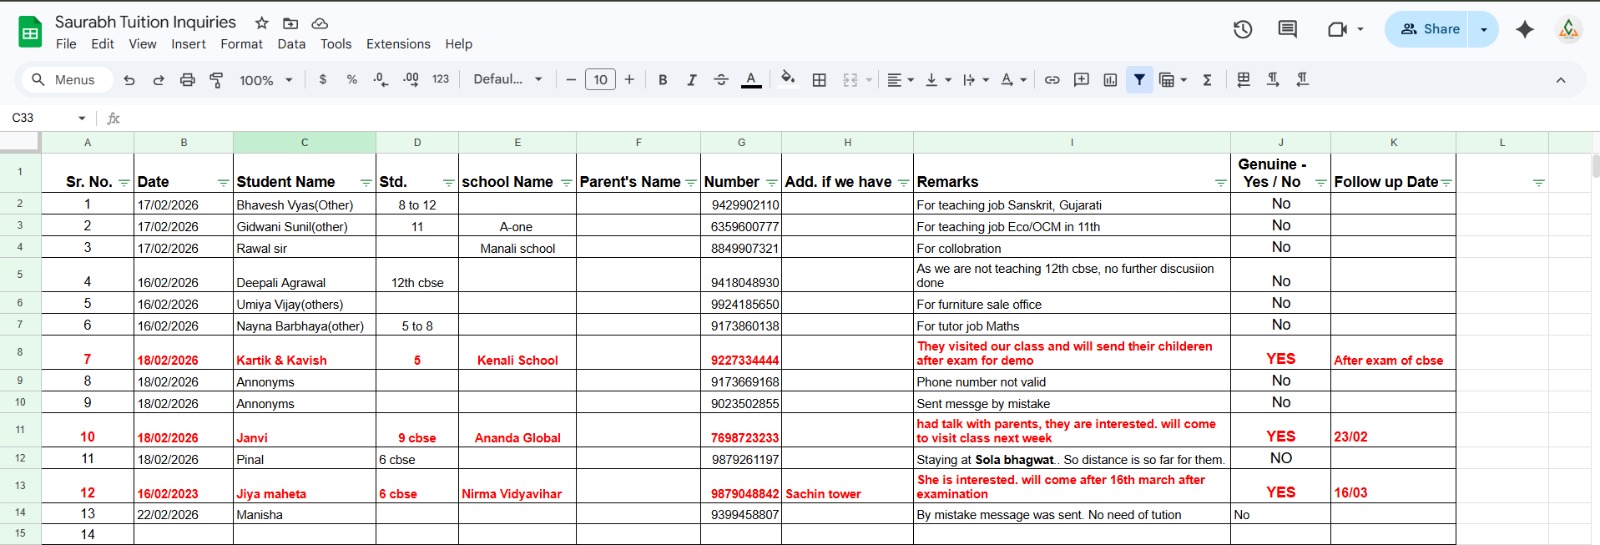Click the paint format roller icon

tap(216, 80)
